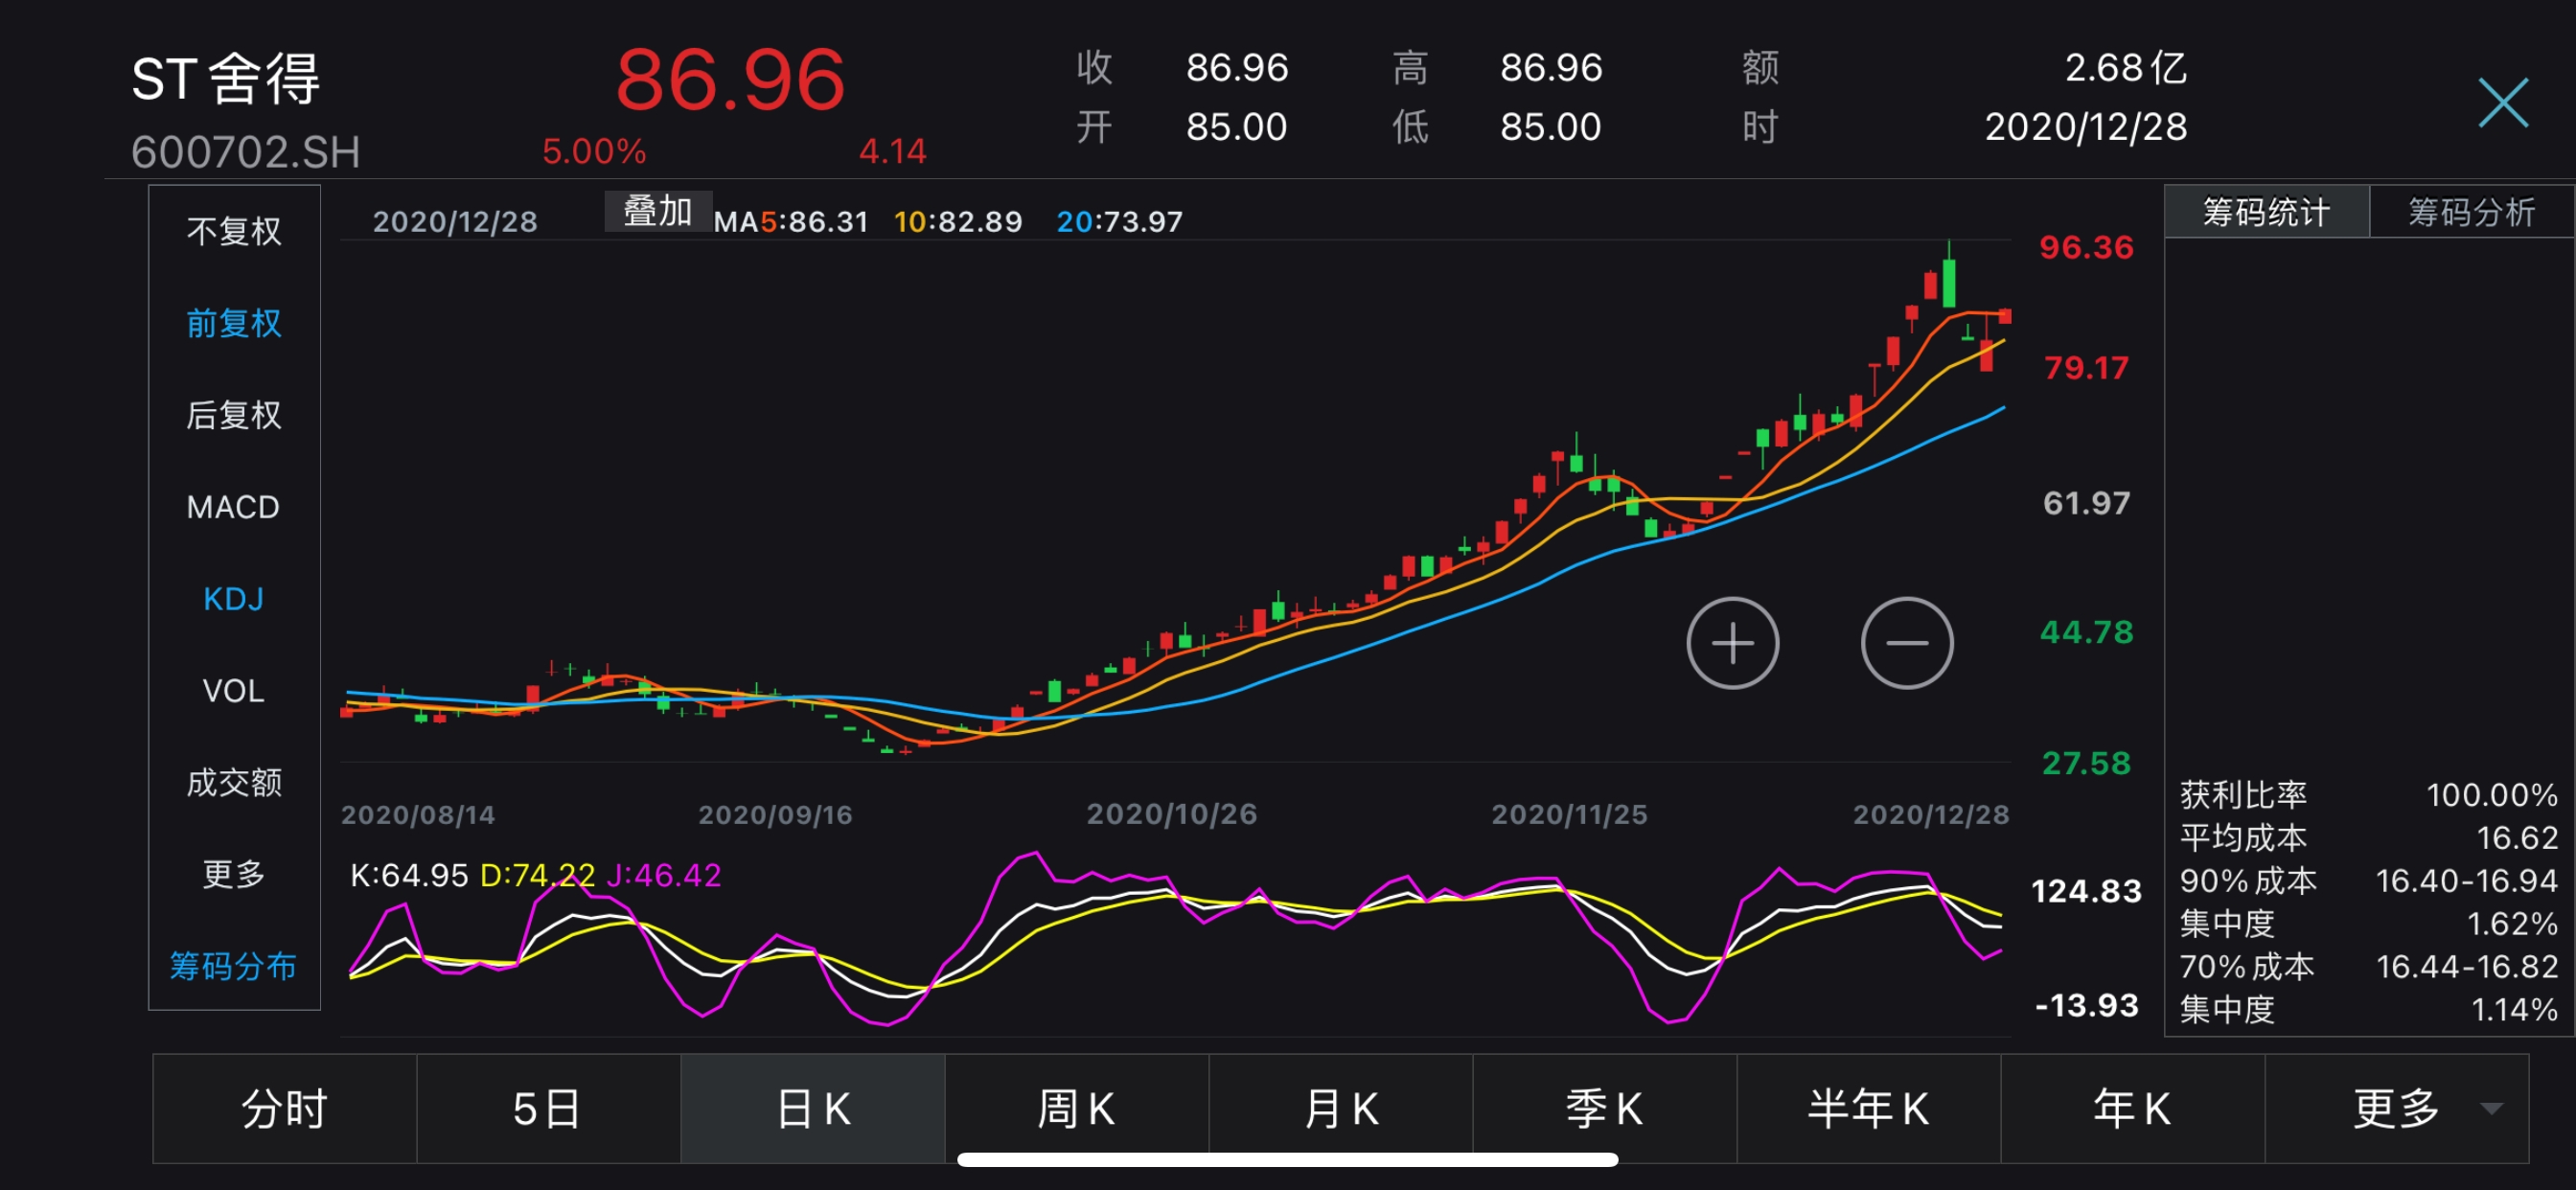Open 更多 indicators in sidebar

click(234, 874)
